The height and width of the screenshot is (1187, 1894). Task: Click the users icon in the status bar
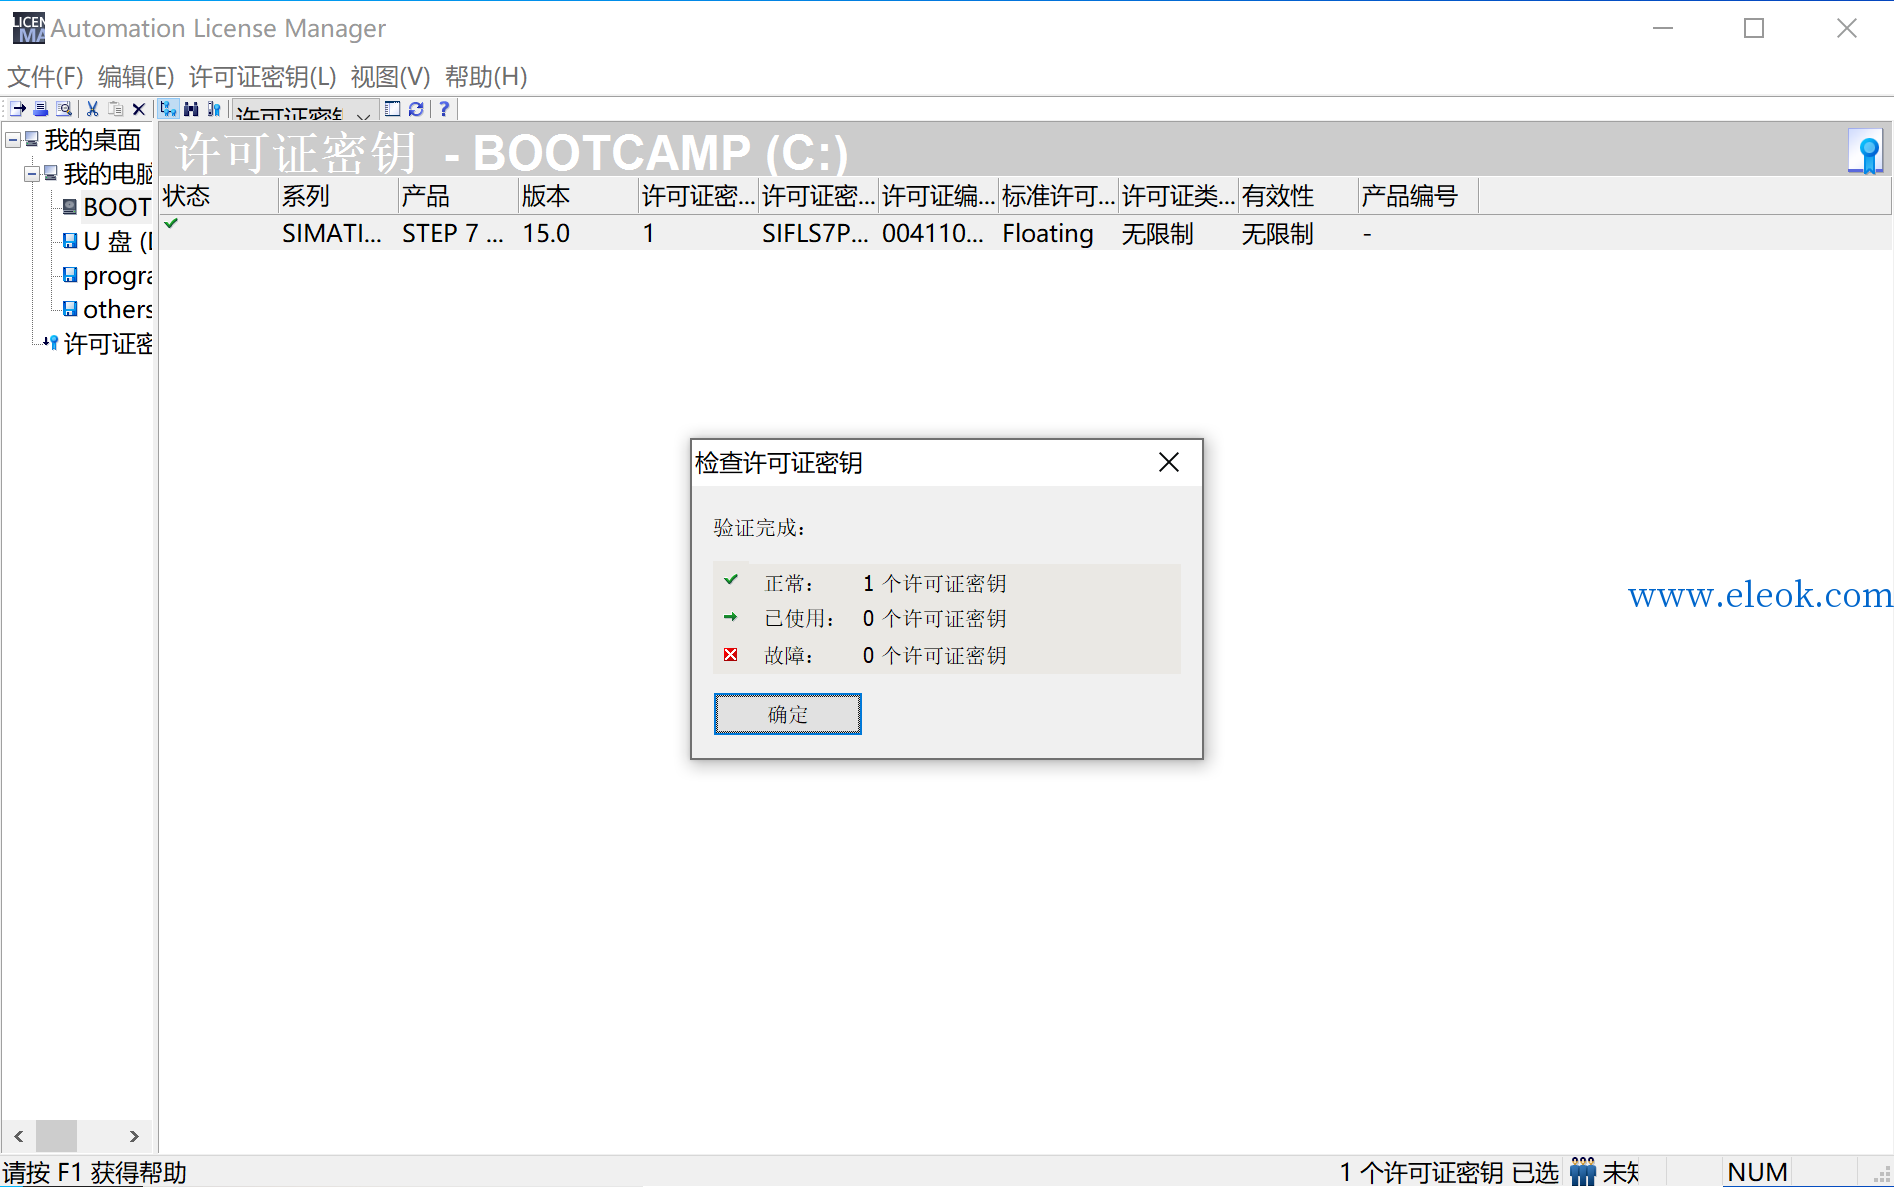click(1583, 1171)
